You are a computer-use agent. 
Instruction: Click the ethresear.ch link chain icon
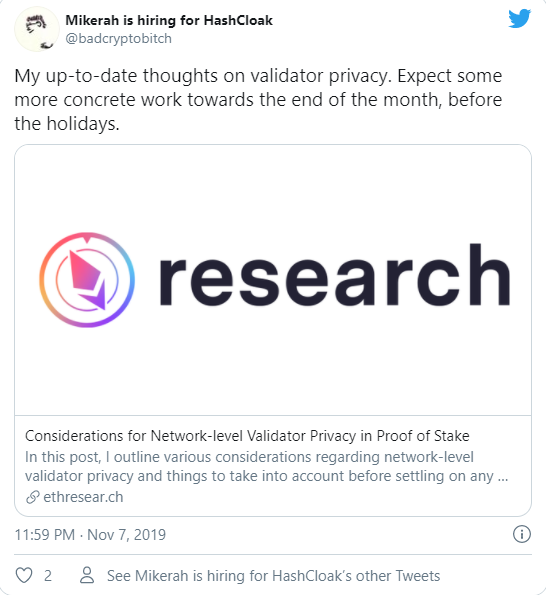coord(33,497)
